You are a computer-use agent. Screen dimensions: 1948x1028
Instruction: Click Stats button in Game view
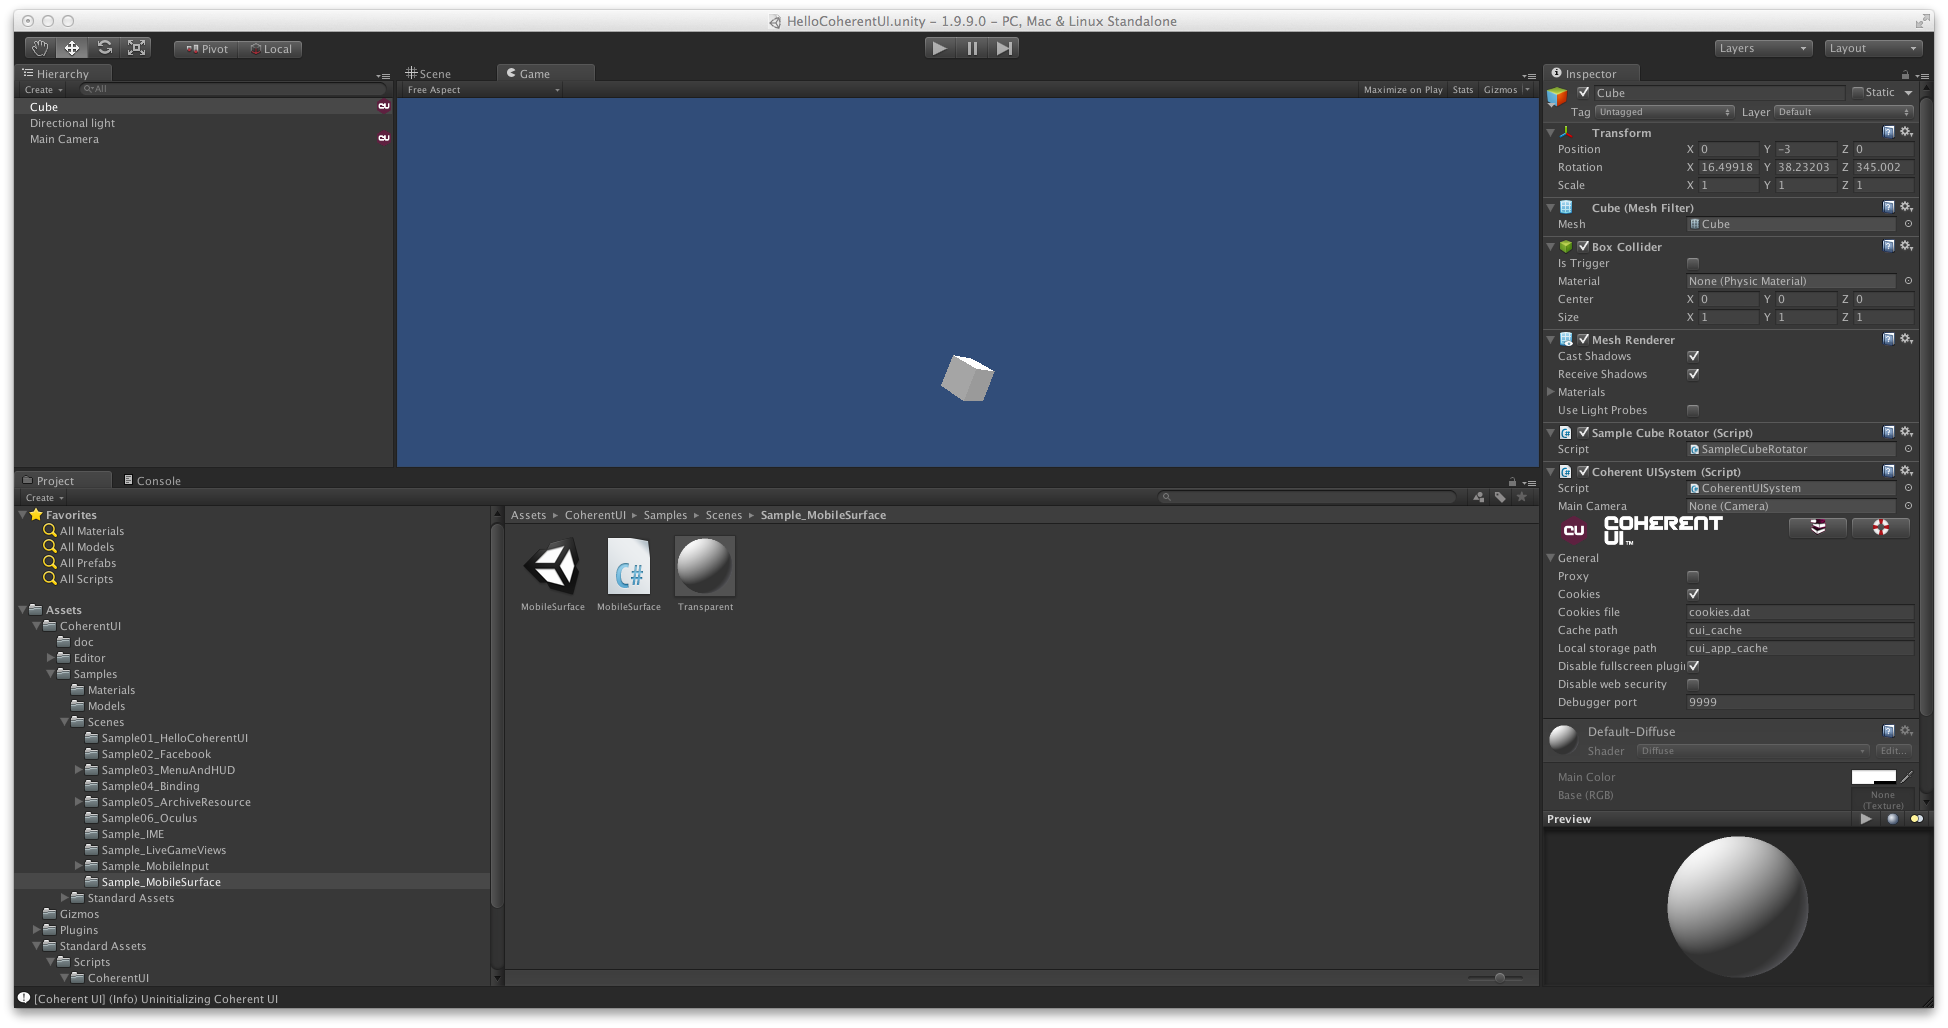tap(1463, 90)
